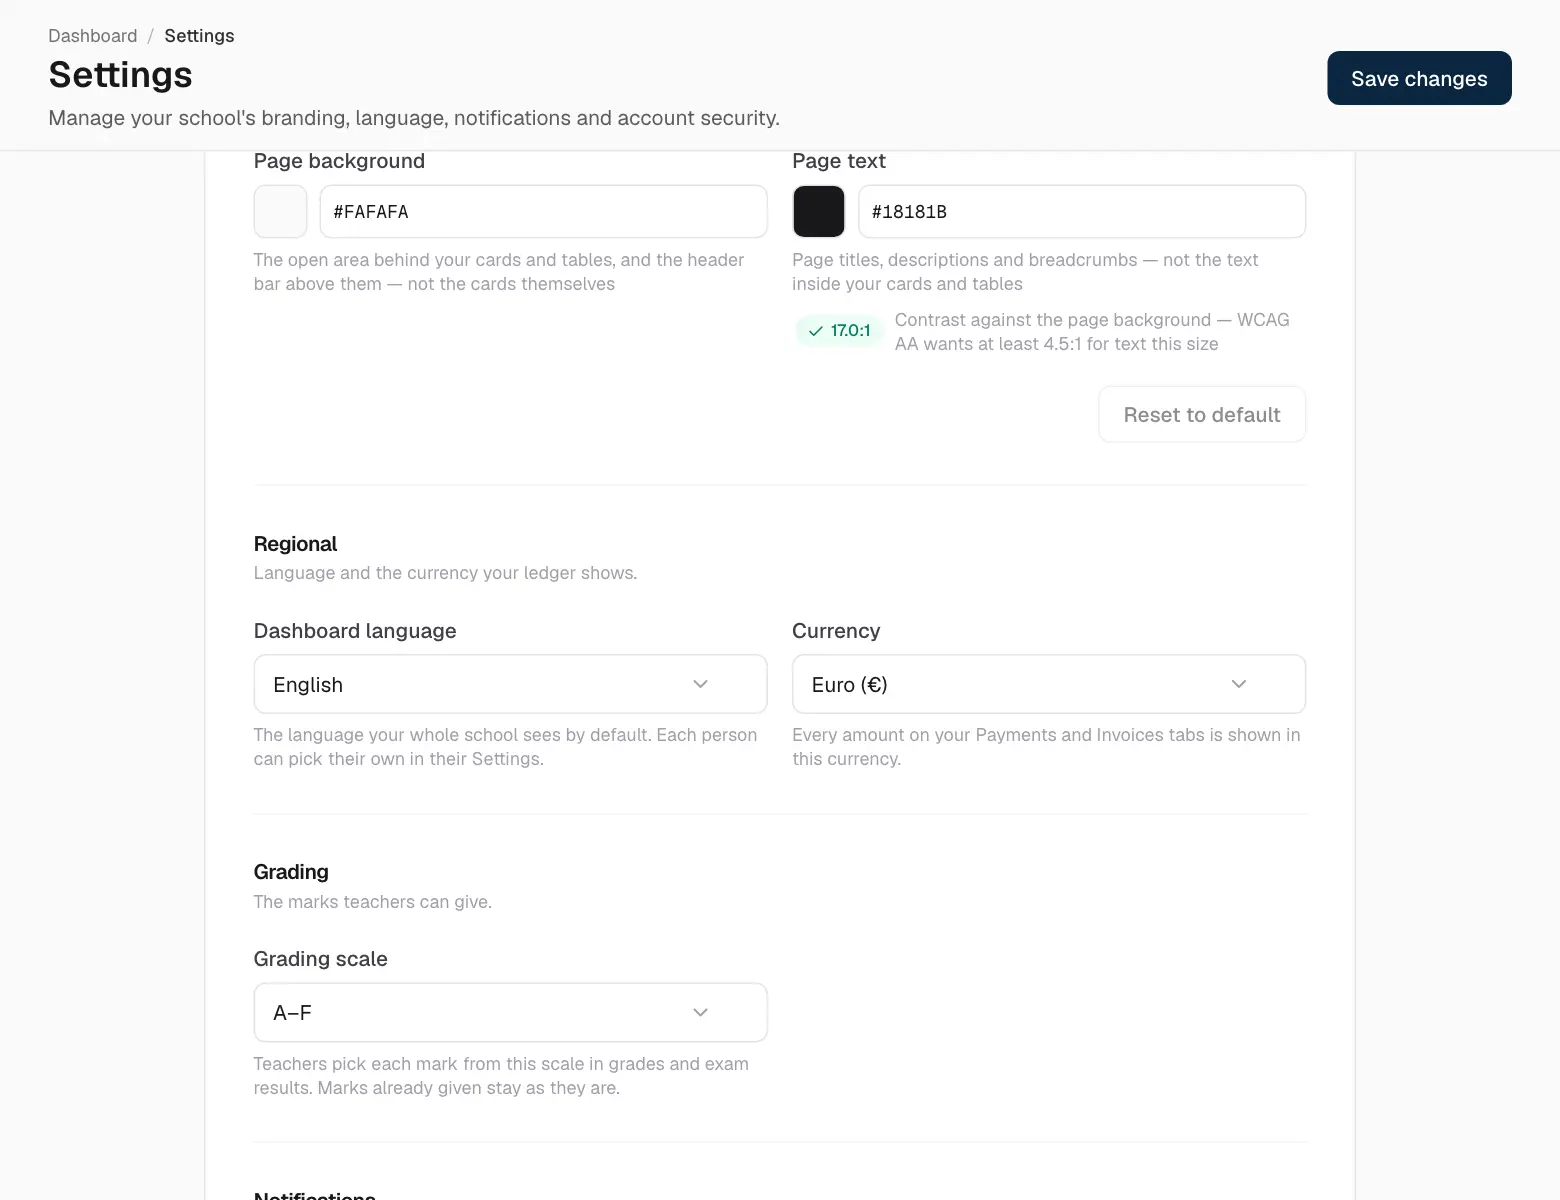Click the Grading scale label
The image size is (1560, 1200).
(x=320, y=959)
